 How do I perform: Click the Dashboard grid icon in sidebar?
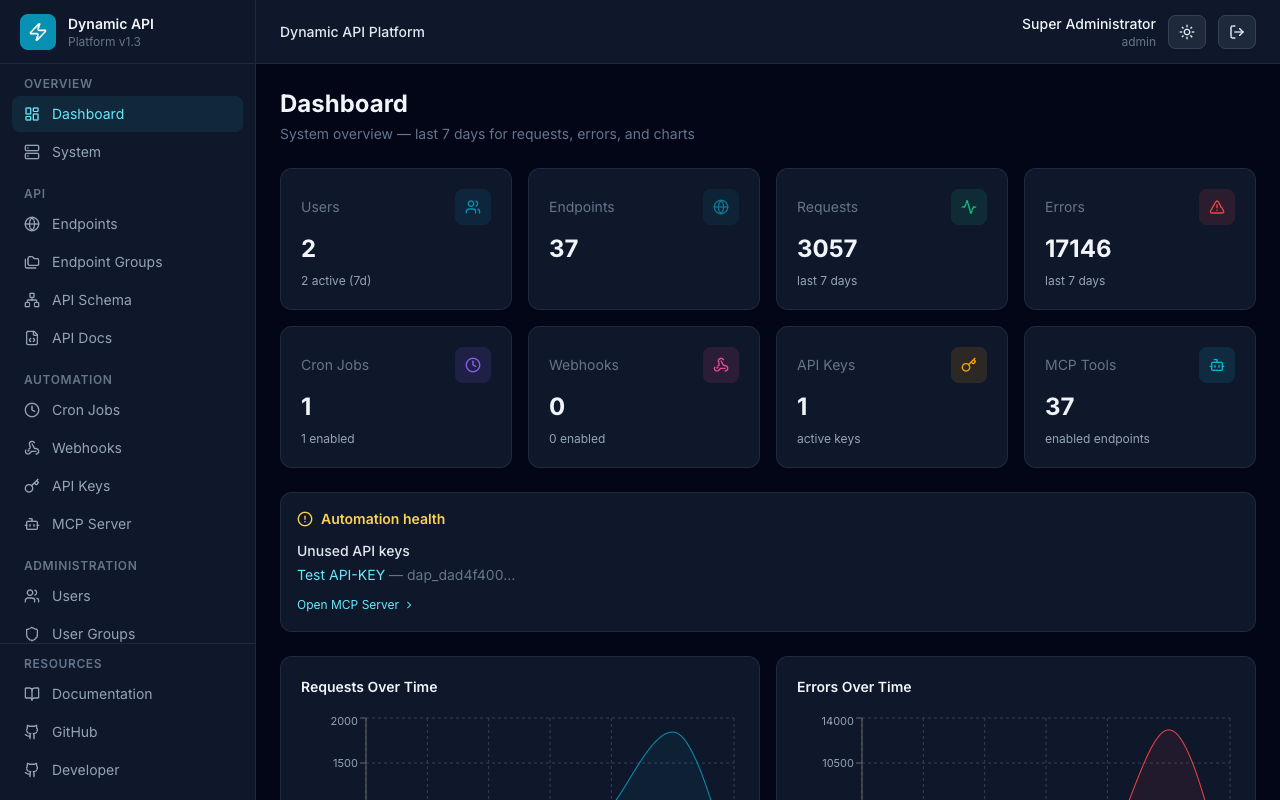(32, 114)
